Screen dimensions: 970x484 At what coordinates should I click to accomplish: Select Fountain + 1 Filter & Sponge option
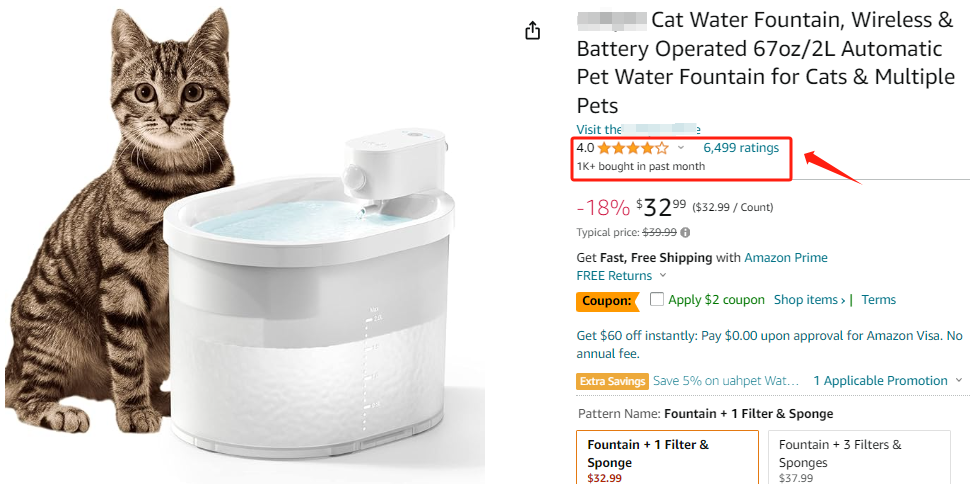pyautogui.click(x=667, y=457)
